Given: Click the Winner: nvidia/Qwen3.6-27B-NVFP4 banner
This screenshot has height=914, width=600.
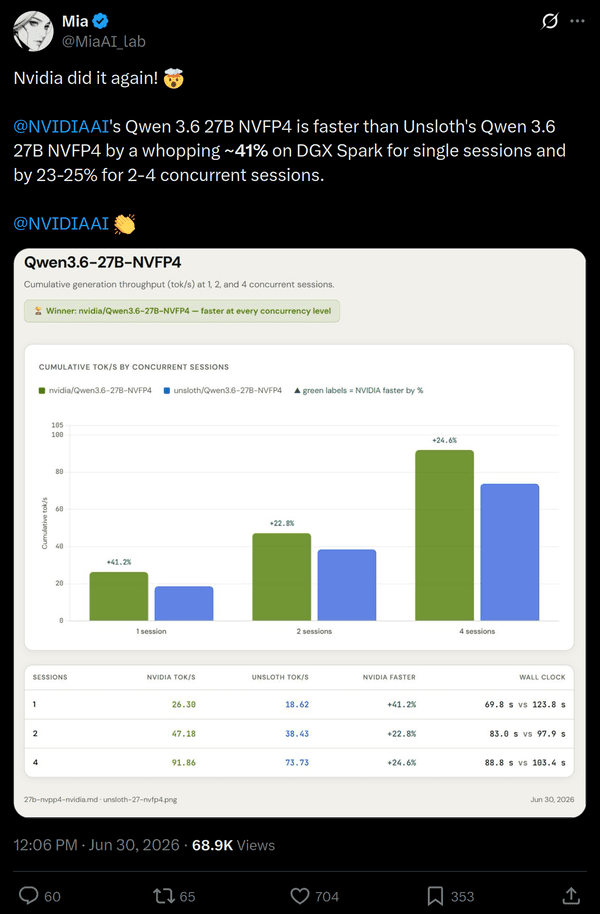Looking at the screenshot, I should (x=182, y=311).
